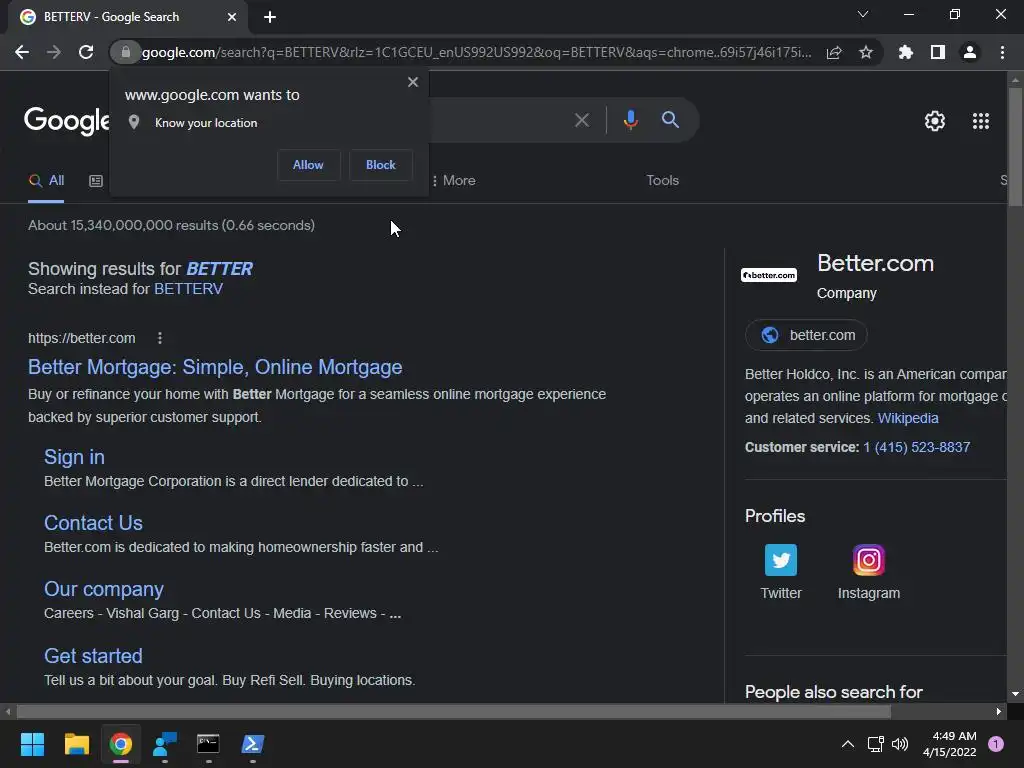The height and width of the screenshot is (768, 1024).
Task: Open the Windows Start menu
Action: (32, 744)
